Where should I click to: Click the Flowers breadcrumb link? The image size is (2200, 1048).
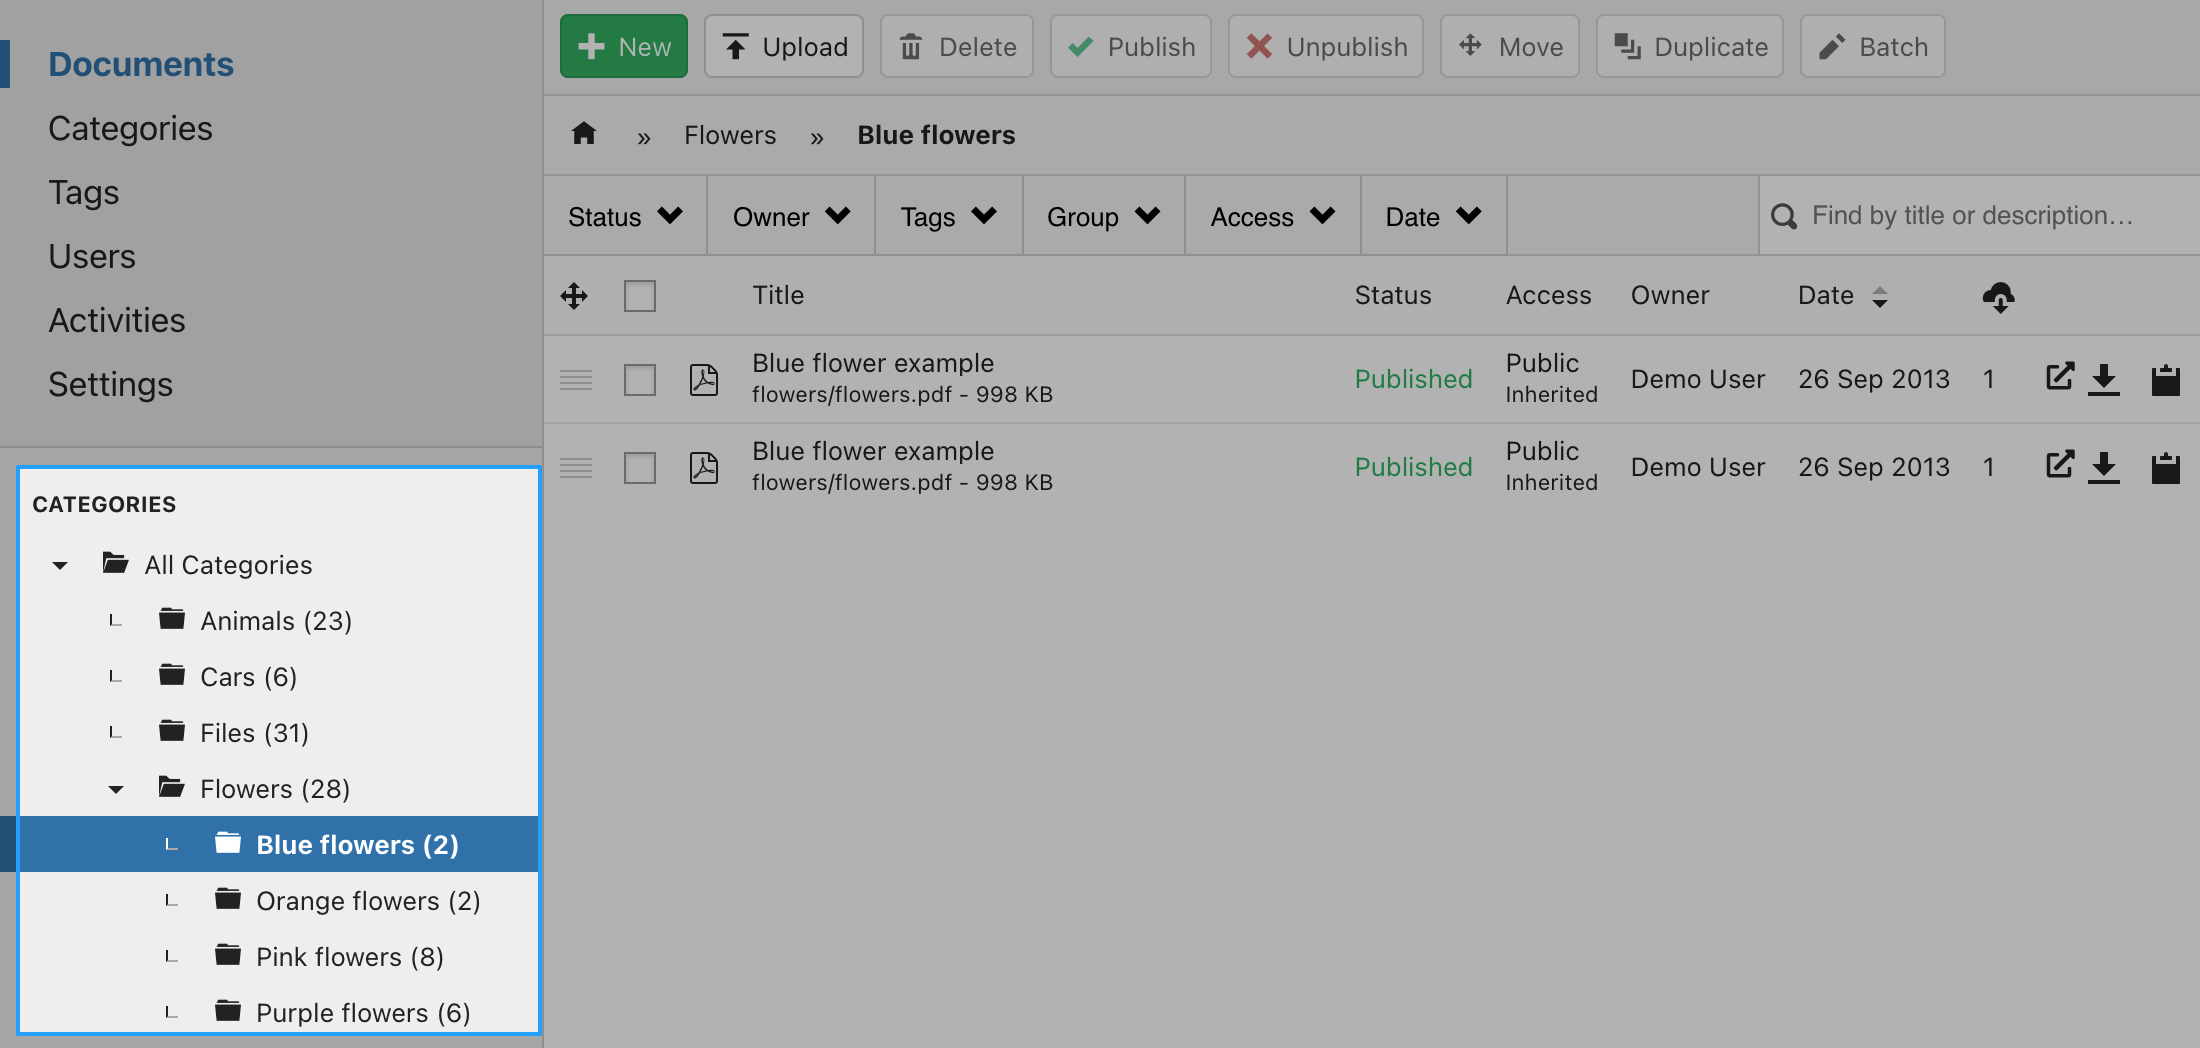730,135
